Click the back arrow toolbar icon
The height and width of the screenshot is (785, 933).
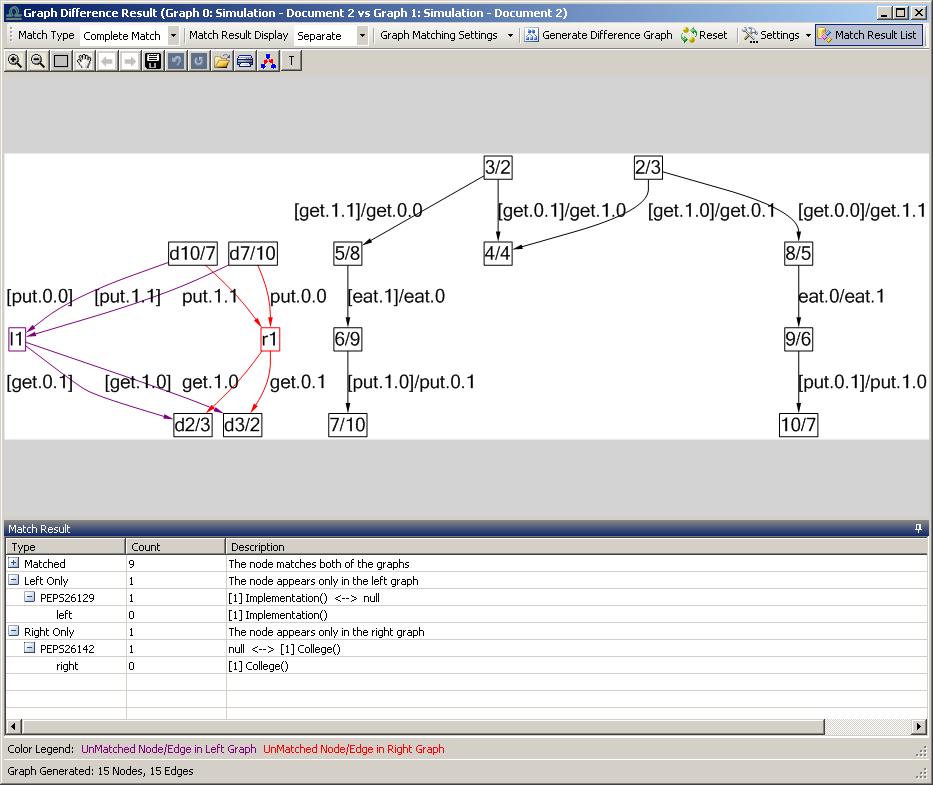point(107,61)
